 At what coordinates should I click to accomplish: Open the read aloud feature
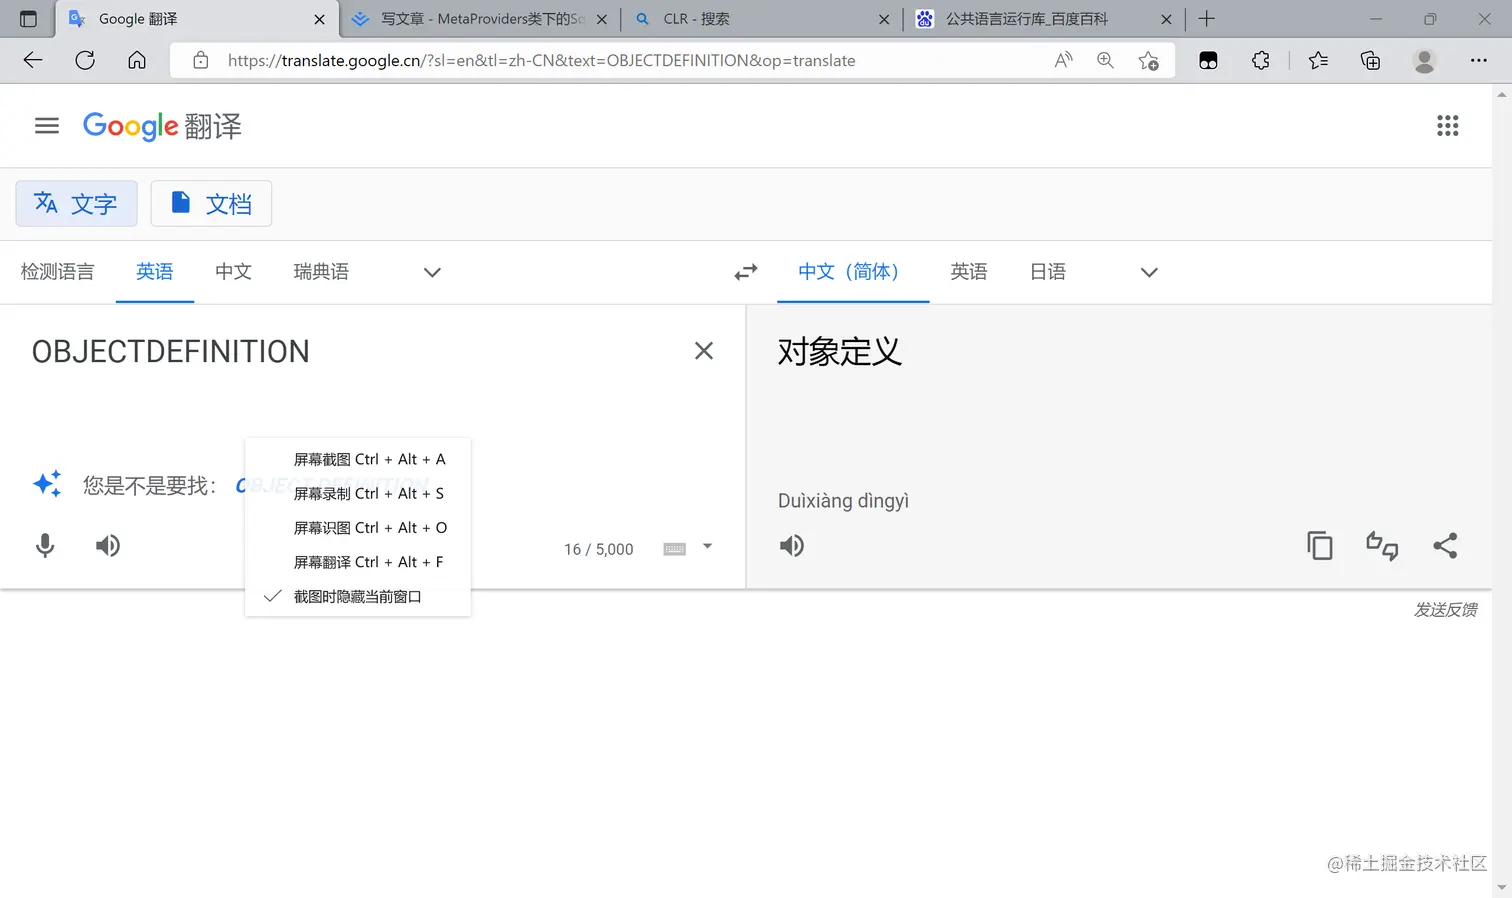1063,60
